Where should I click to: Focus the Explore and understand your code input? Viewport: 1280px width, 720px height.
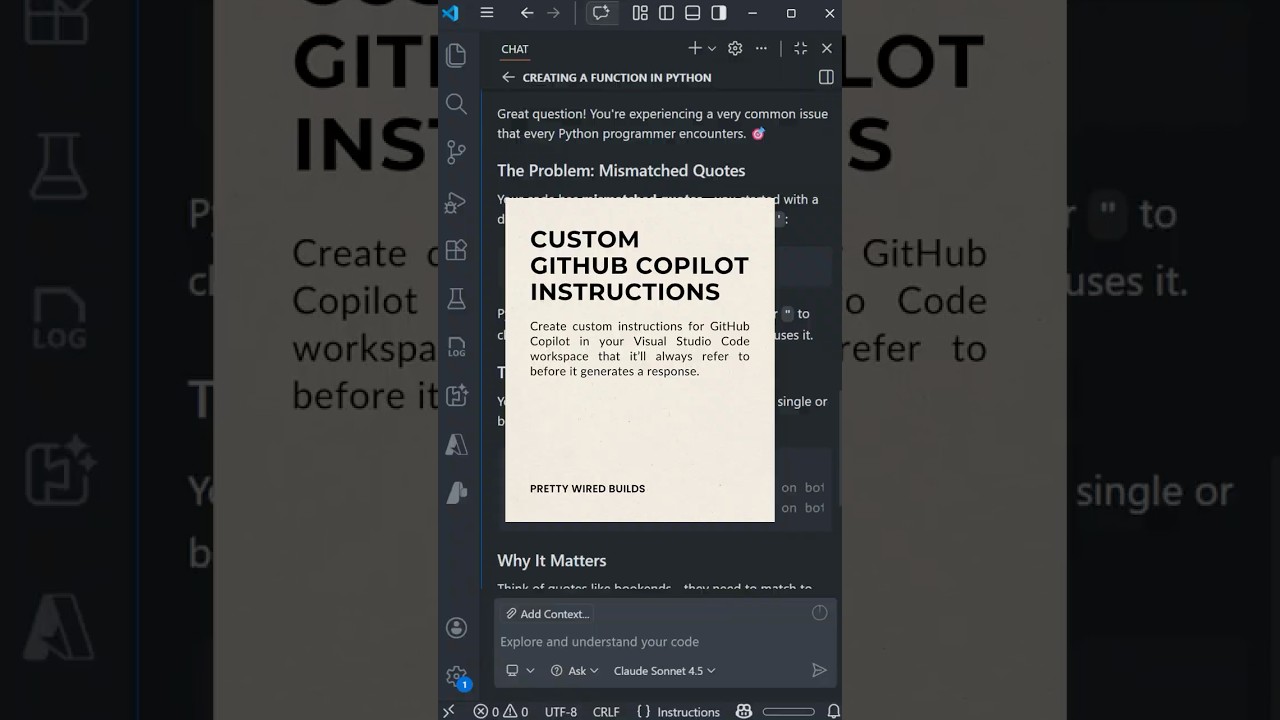pos(665,642)
